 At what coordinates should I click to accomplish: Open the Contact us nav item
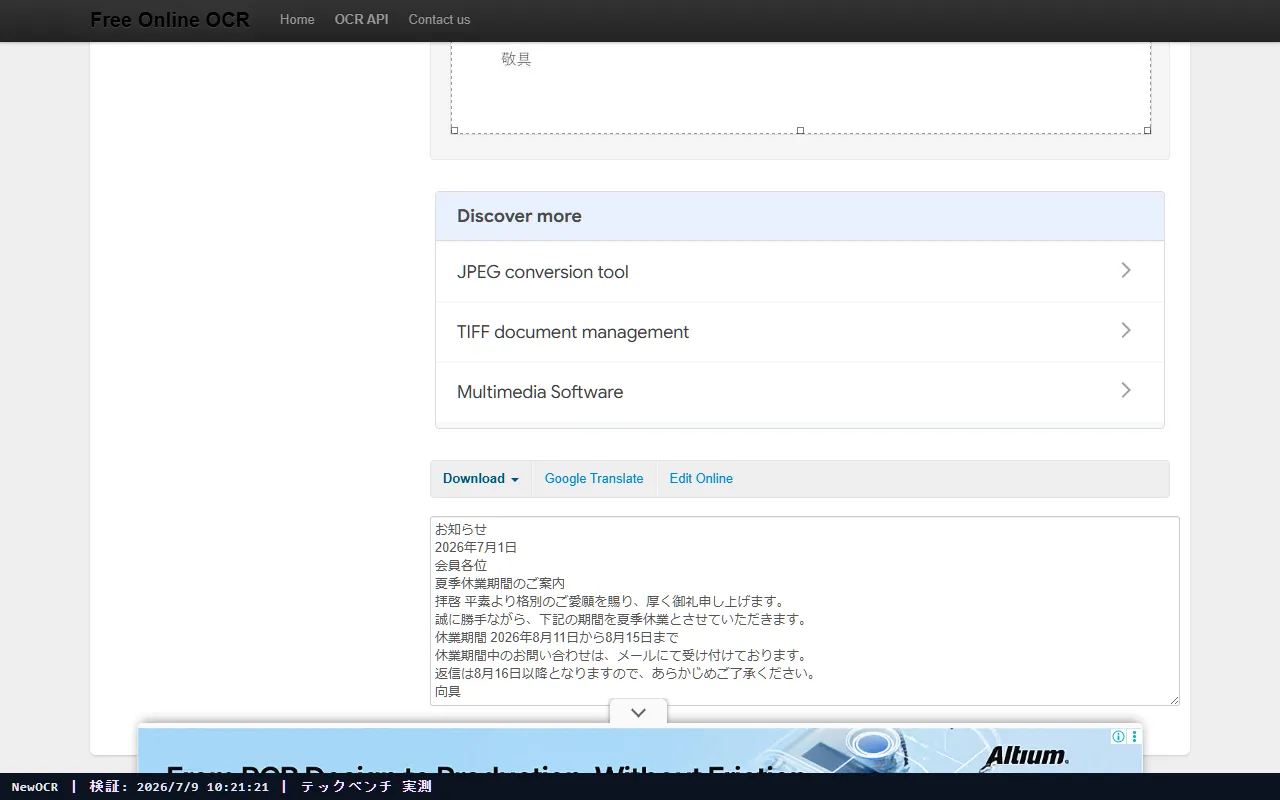[439, 19]
